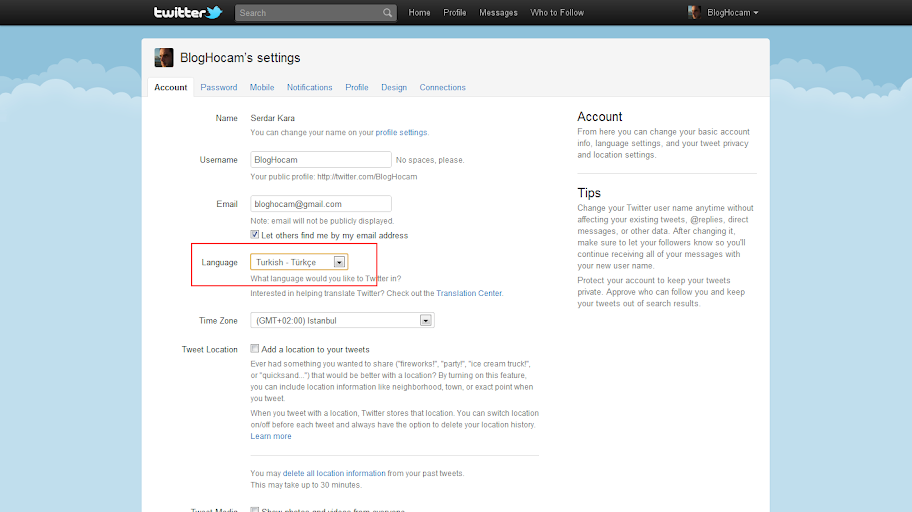Image resolution: width=912 pixels, height=512 pixels.
Task: Enable Add a location to your tweets
Action: [x=255, y=349]
